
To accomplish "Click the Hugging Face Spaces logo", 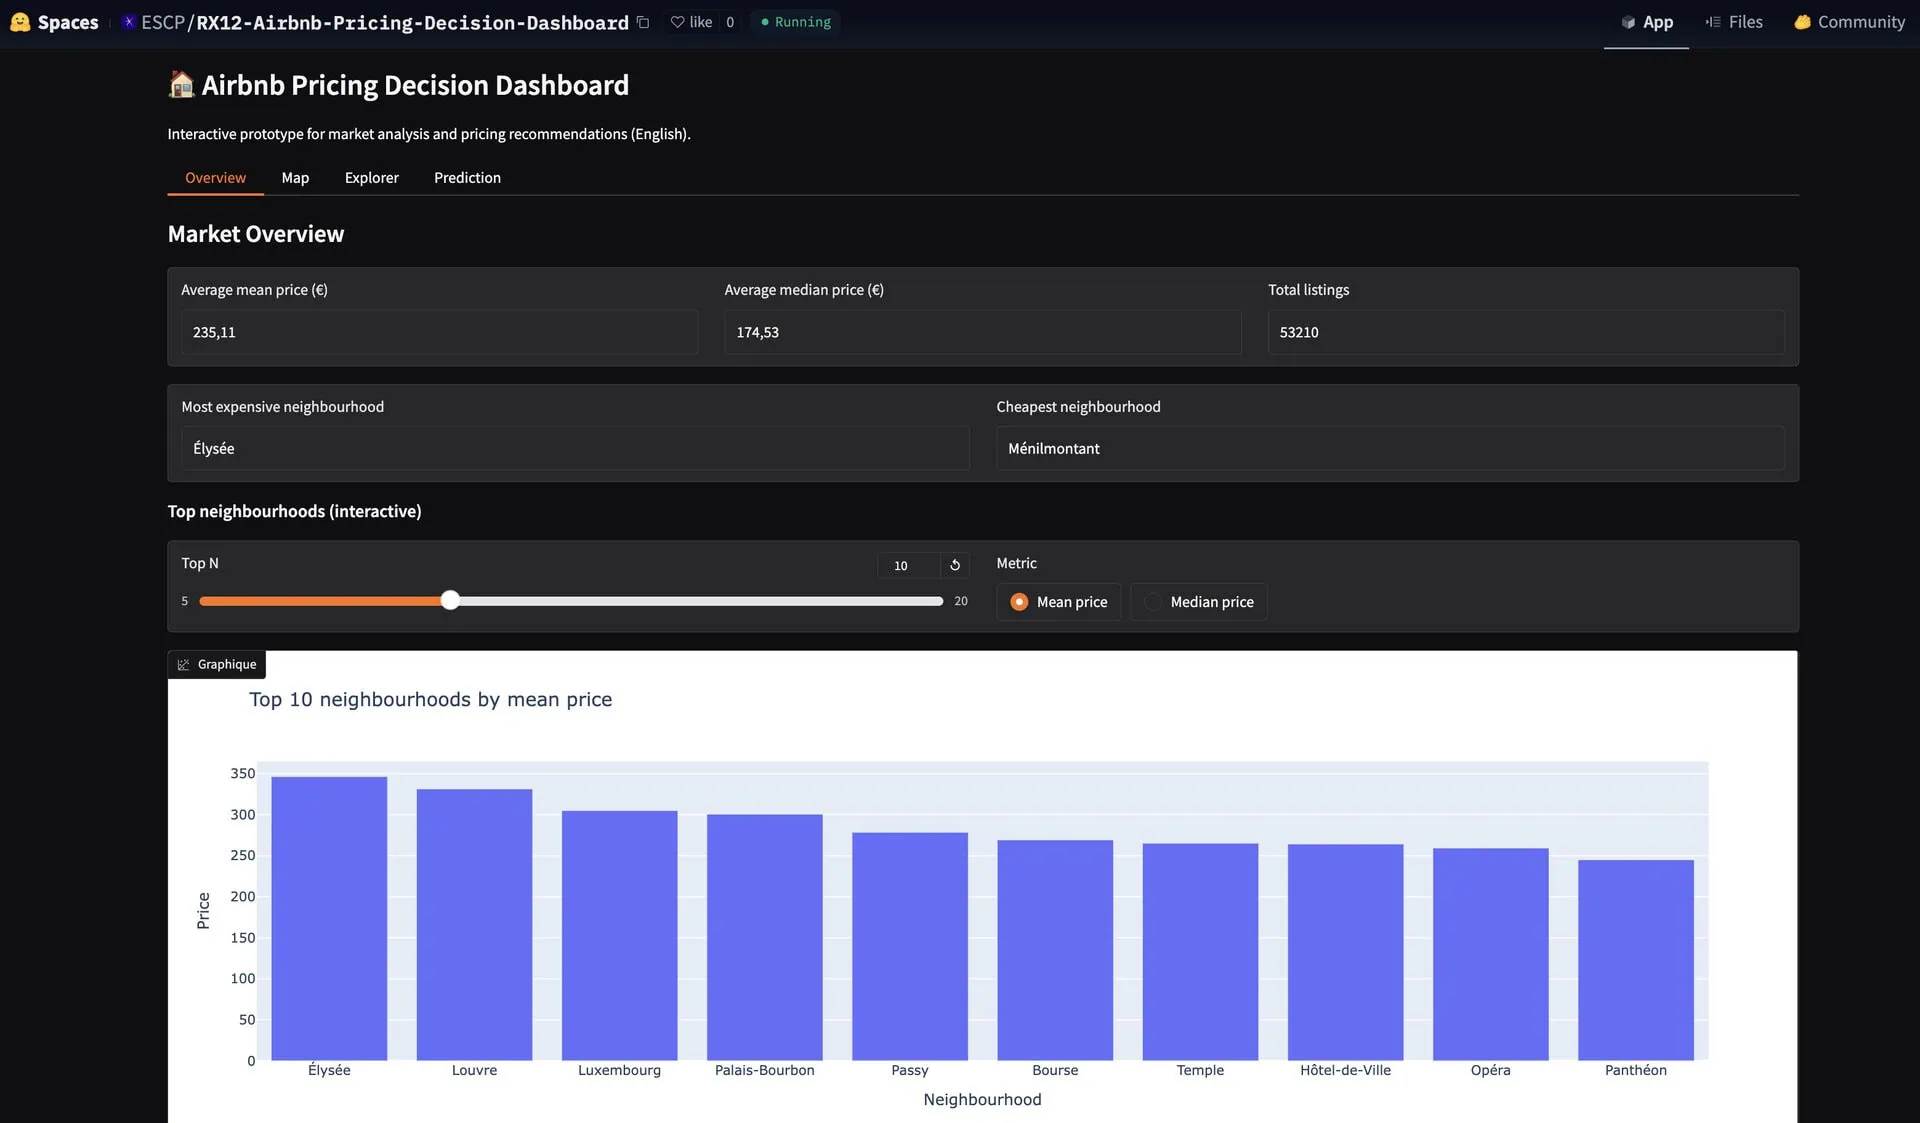I will 20,21.
